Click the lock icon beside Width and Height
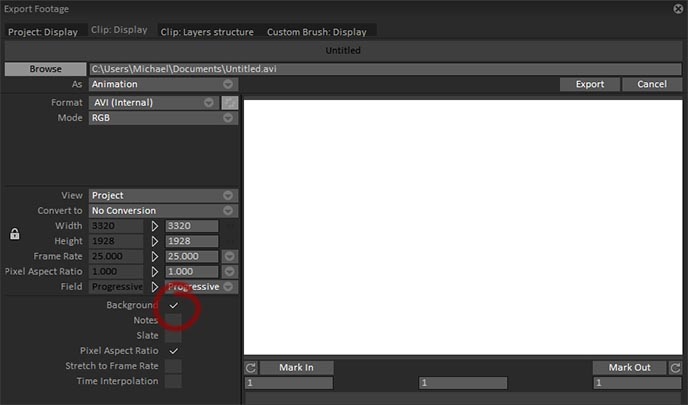Screen dimensions: 688x405 [14, 234]
